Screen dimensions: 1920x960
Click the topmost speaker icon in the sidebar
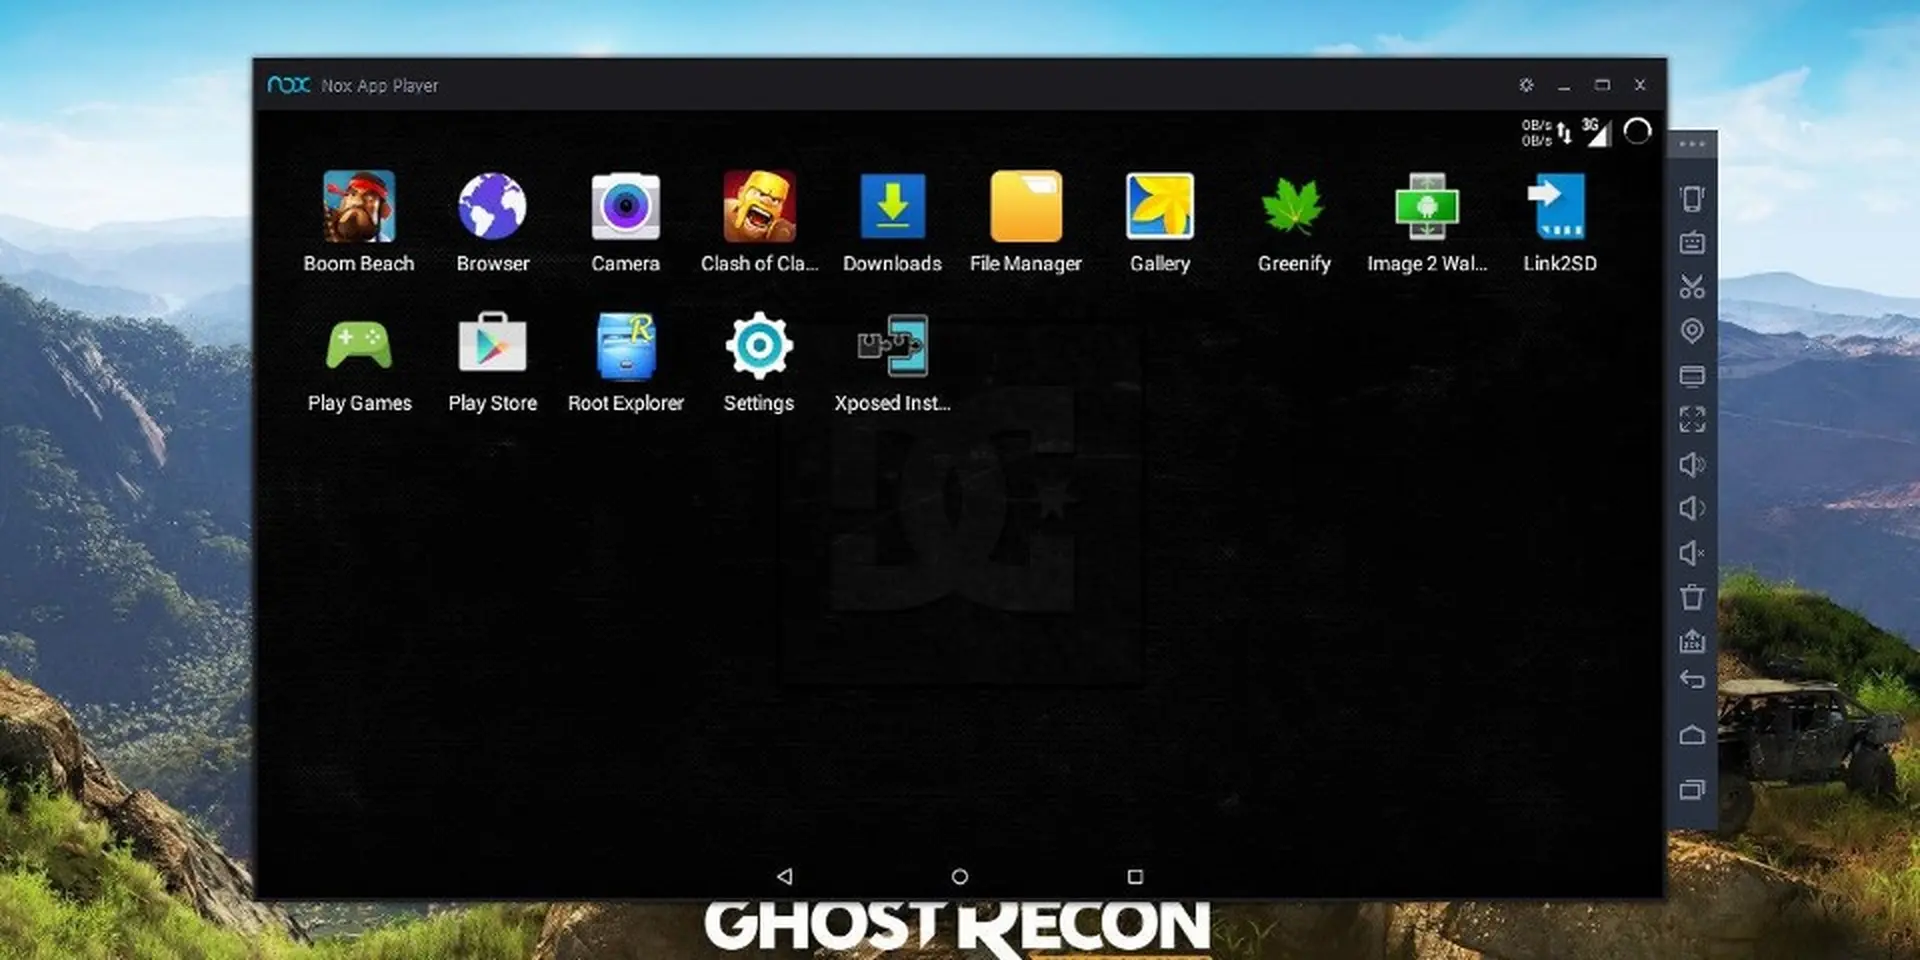coord(1692,464)
